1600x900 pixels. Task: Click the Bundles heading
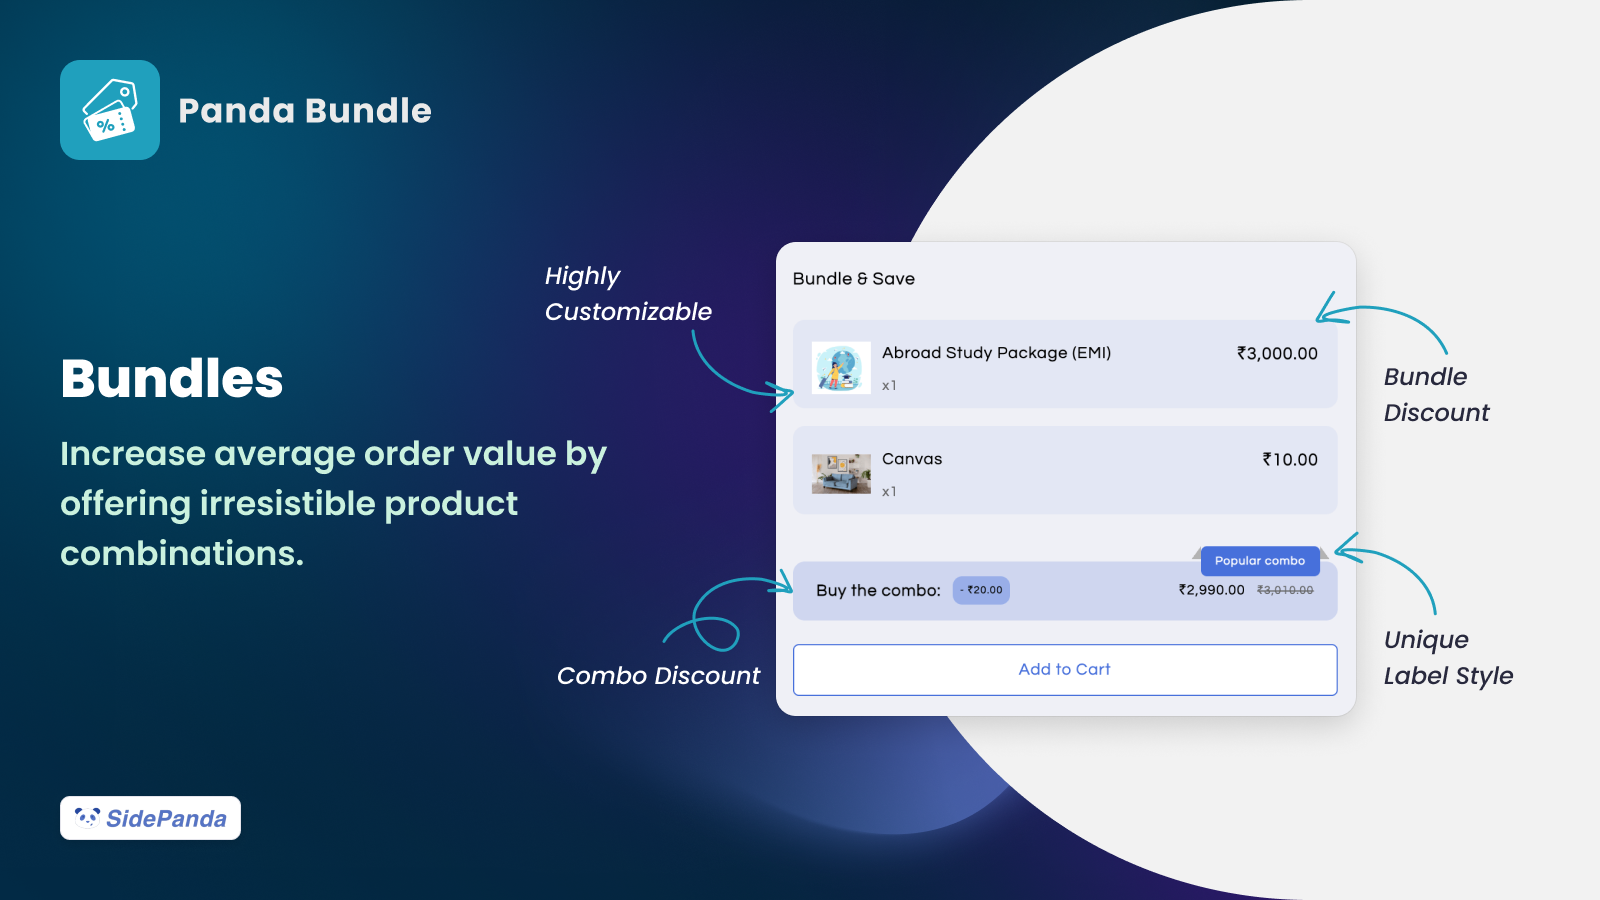(171, 379)
